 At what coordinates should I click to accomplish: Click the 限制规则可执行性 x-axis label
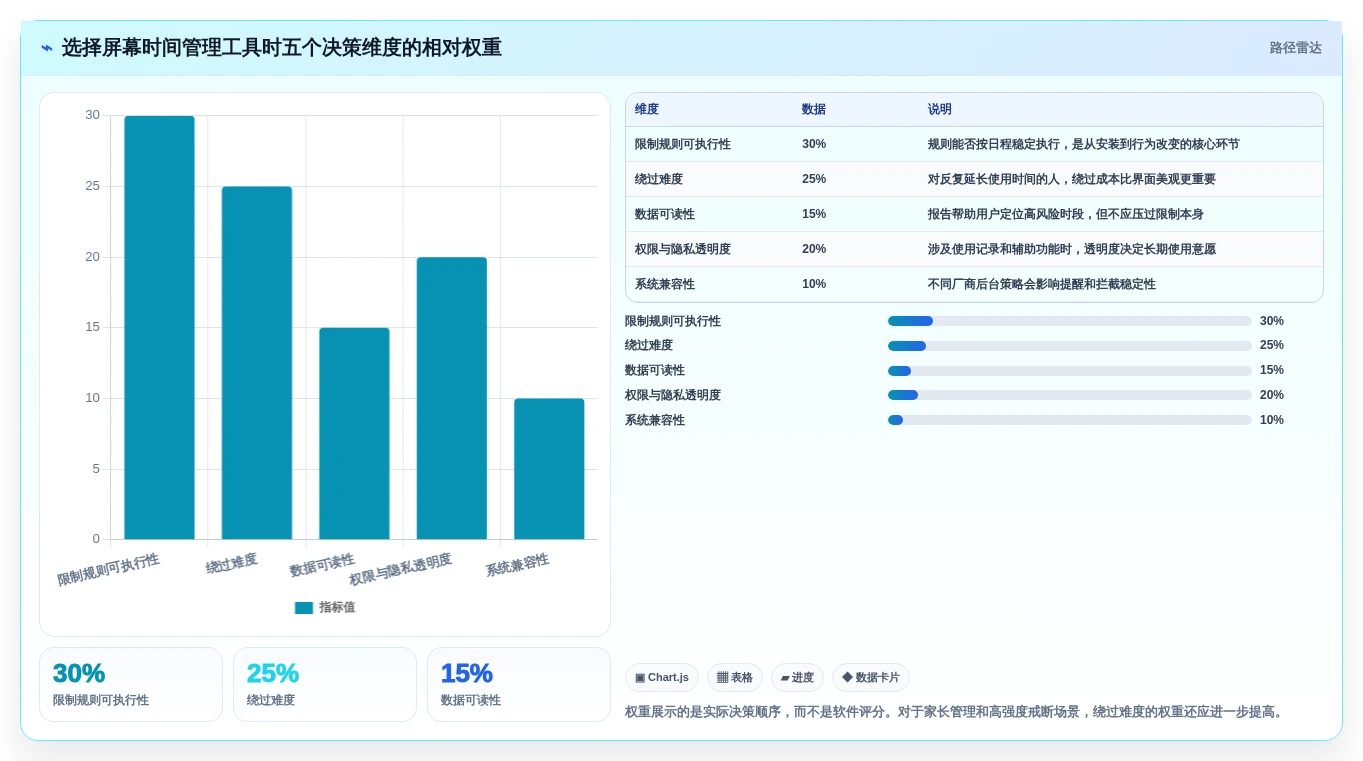108,569
